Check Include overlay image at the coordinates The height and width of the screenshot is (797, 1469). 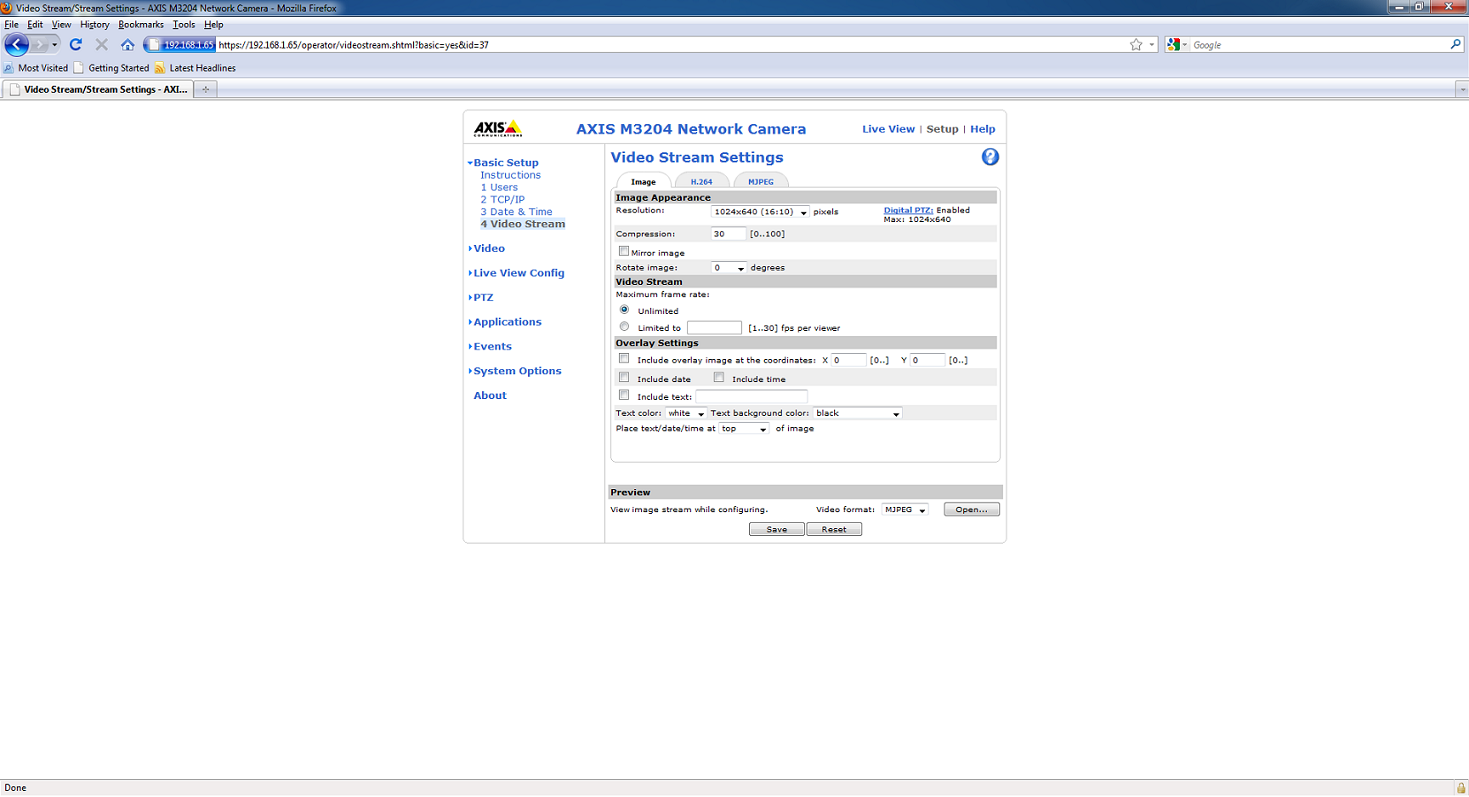tap(624, 358)
